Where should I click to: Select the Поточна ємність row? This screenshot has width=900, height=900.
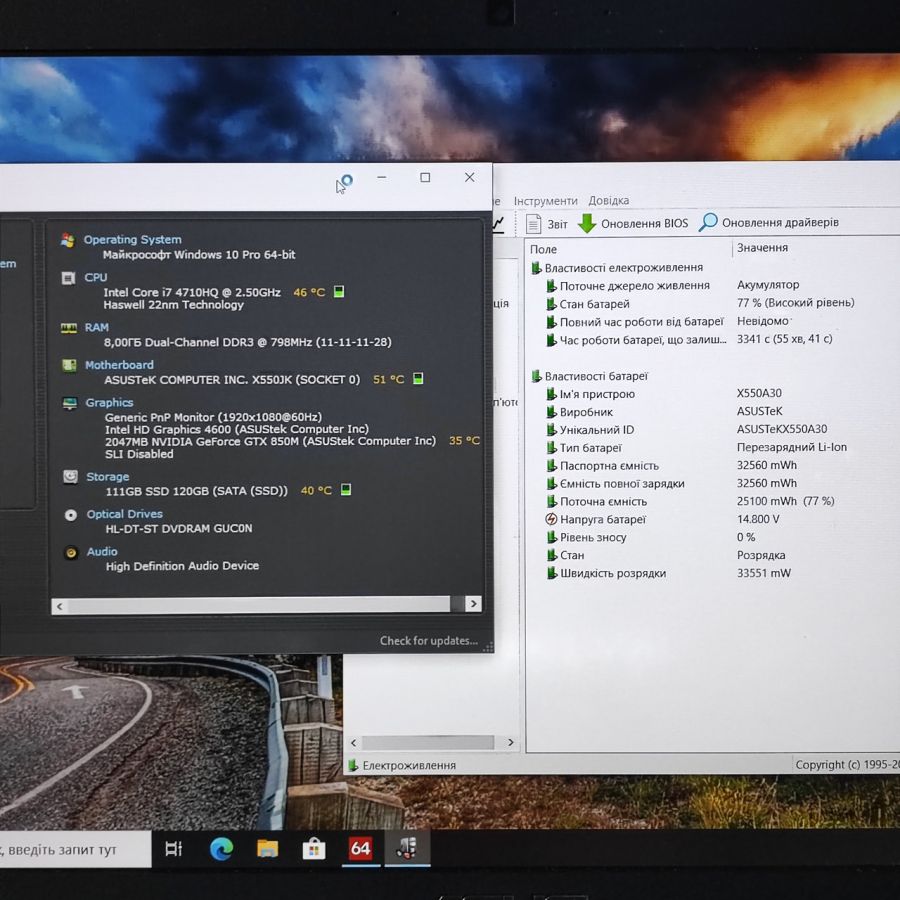point(596,502)
